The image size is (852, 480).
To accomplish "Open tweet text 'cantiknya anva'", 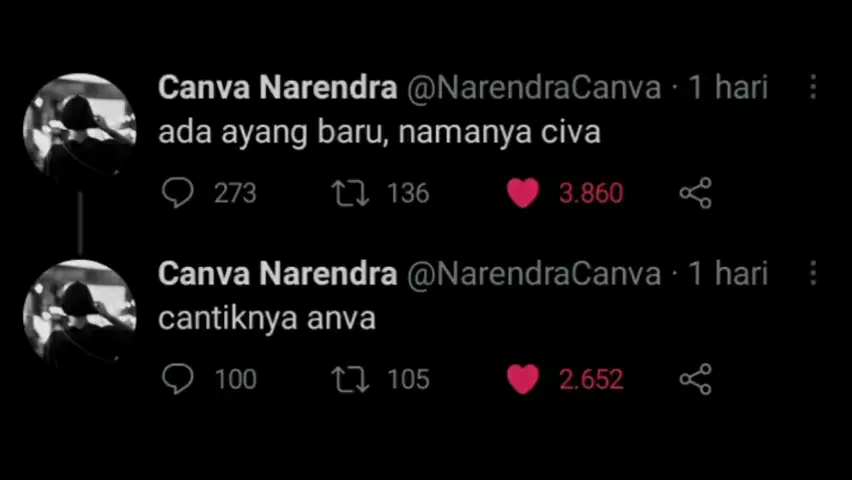I will pos(266,319).
